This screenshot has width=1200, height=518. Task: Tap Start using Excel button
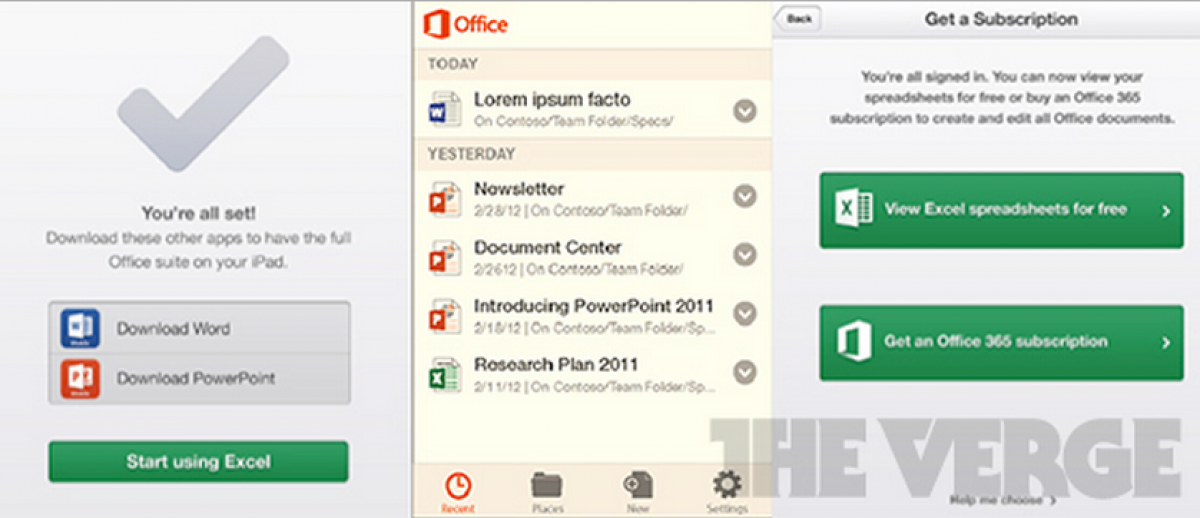click(198, 461)
